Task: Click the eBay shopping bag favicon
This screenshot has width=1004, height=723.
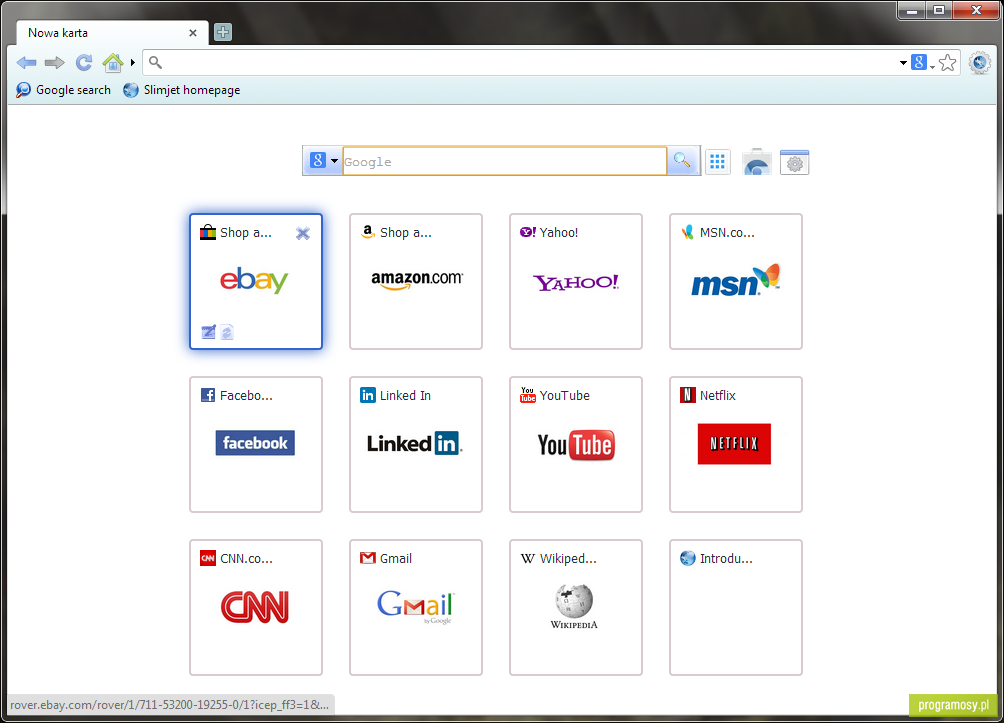Action: 207,232
